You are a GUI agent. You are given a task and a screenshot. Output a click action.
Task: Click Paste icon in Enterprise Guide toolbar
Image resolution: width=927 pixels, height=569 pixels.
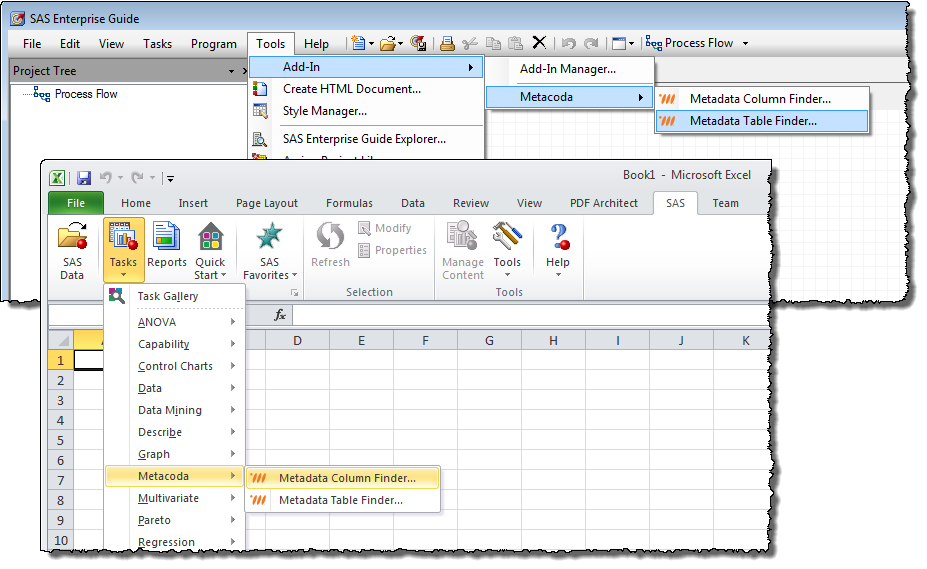(516, 43)
